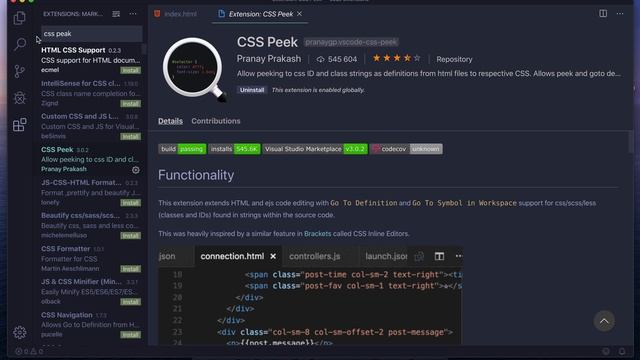
Task: Click the extensions list scrollbar
Action: pos(144,49)
